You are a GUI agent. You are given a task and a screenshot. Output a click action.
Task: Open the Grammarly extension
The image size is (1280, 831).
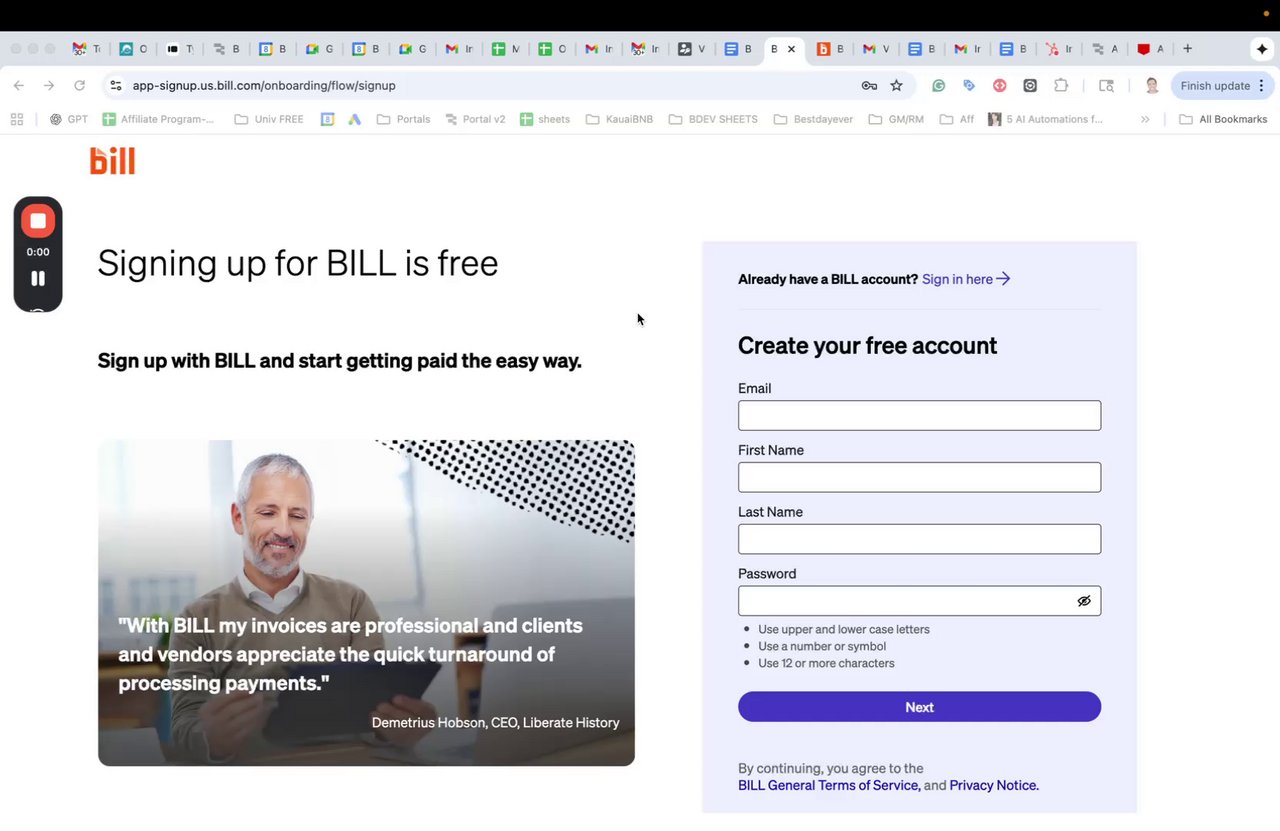(938, 86)
